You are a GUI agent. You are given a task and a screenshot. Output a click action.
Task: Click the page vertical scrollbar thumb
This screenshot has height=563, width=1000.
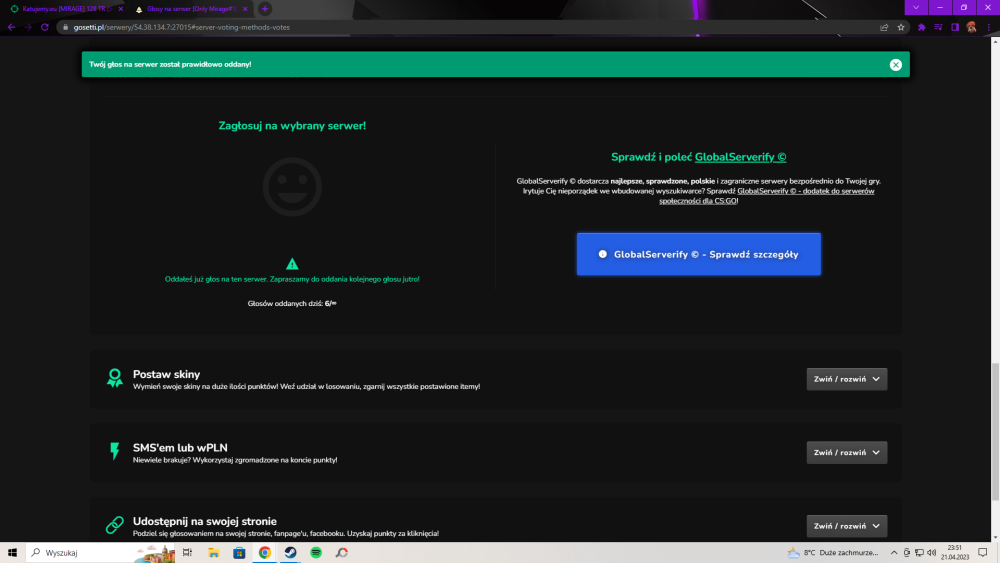995,431
